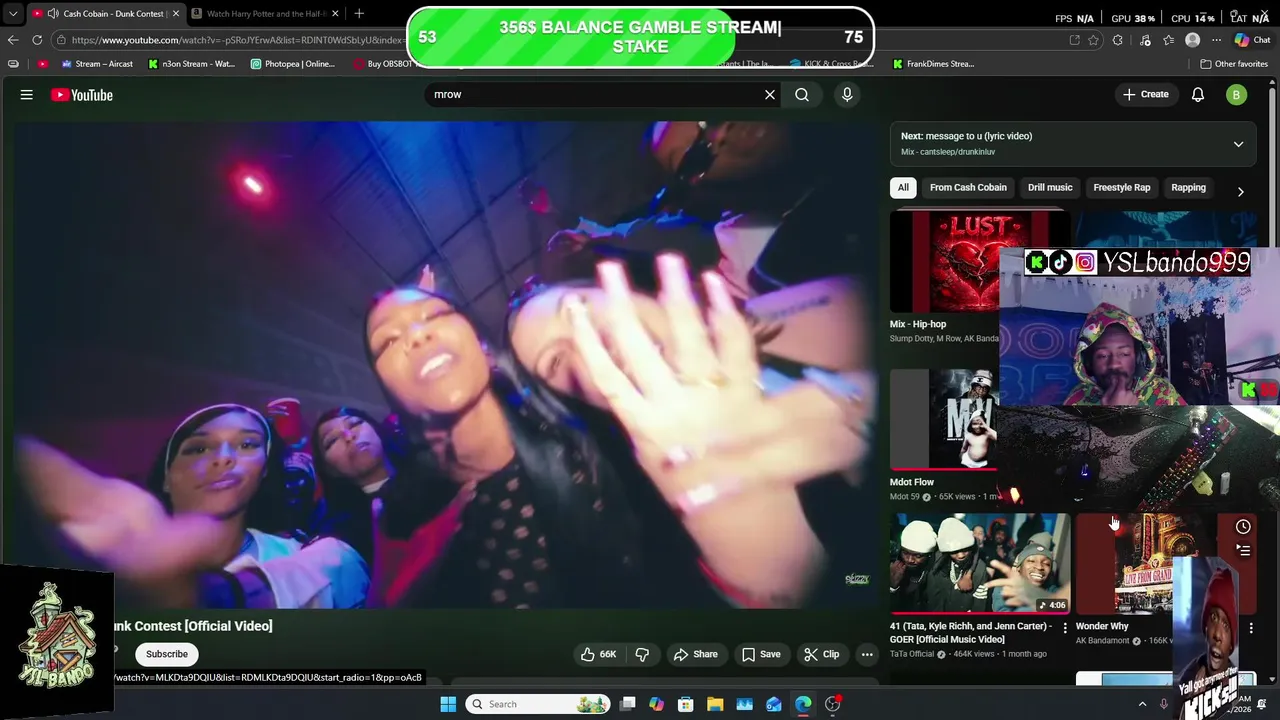
Task: Open File Explorer from taskbar
Action: point(715,704)
